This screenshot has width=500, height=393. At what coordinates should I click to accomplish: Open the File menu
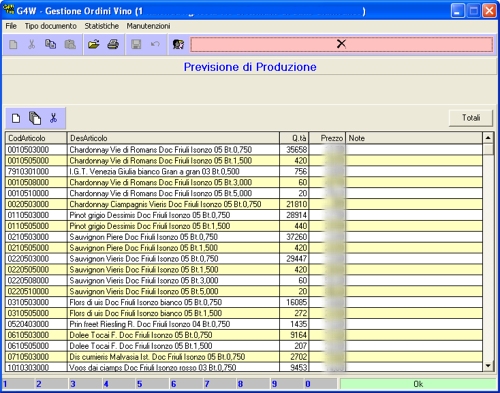coord(11,26)
